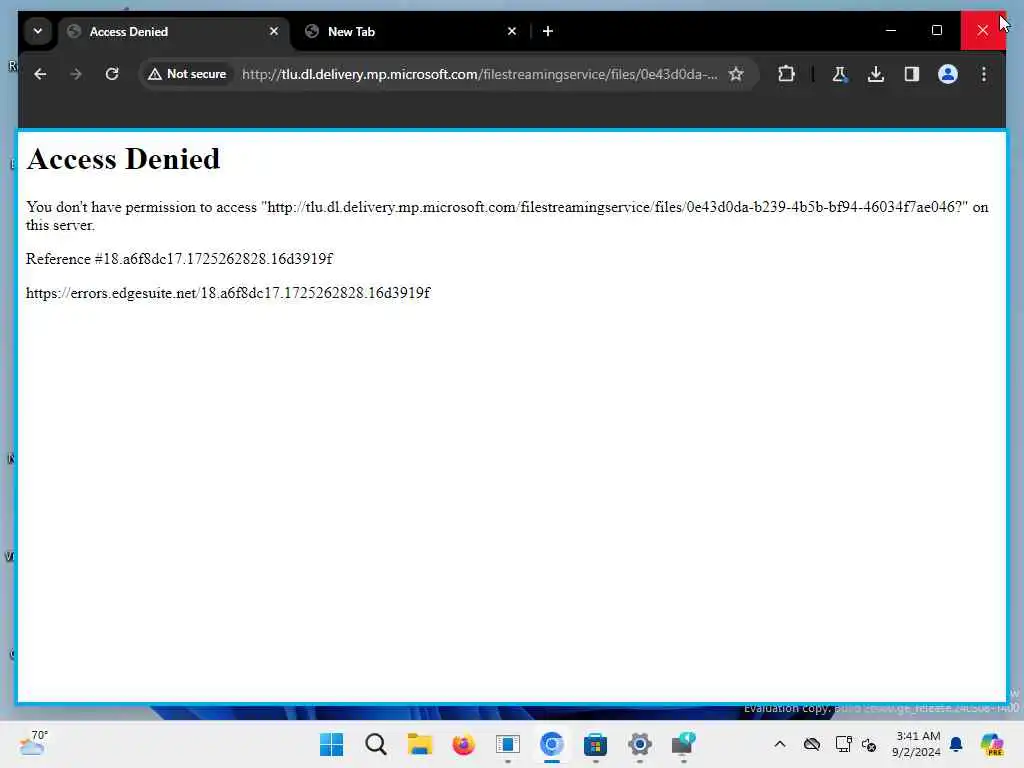1024x768 pixels.
Task: Open the clock showing 3:41 AM
Action: coord(916,744)
